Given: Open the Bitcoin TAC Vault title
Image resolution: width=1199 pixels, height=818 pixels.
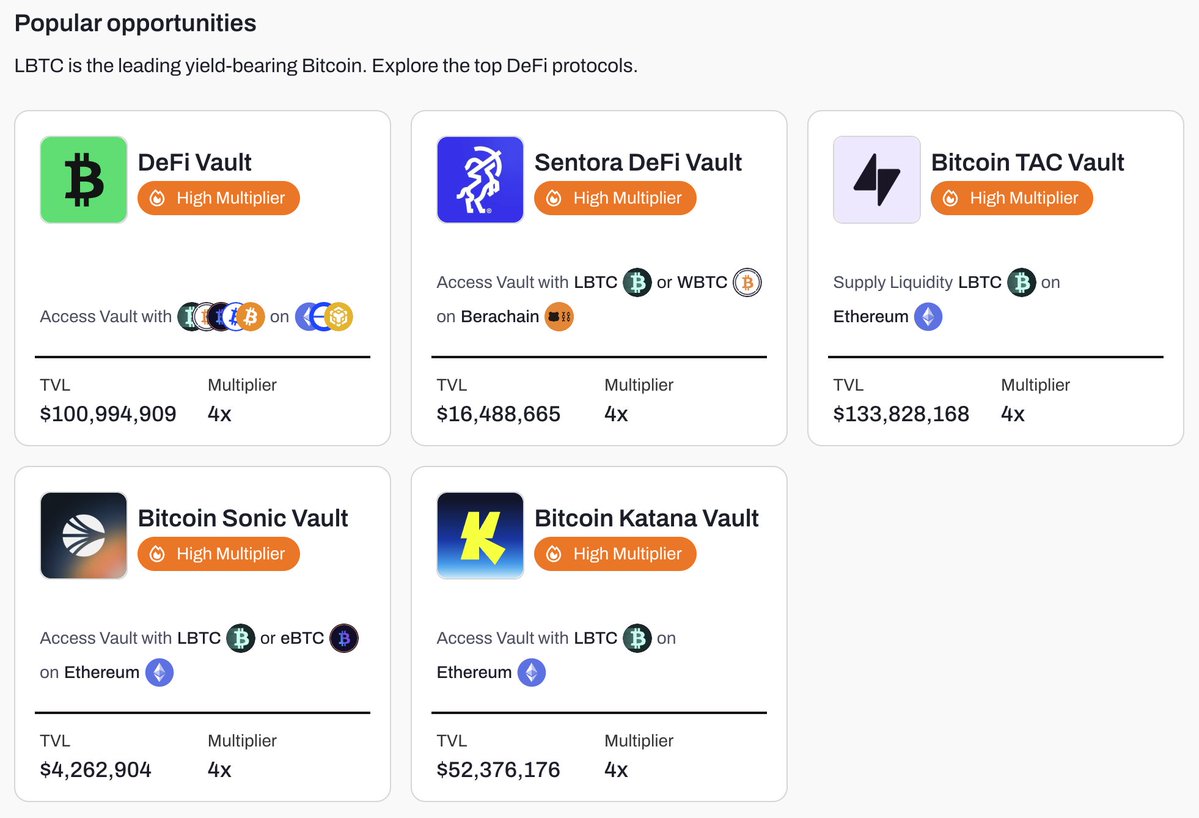Looking at the screenshot, I should tap(1027, 162).
